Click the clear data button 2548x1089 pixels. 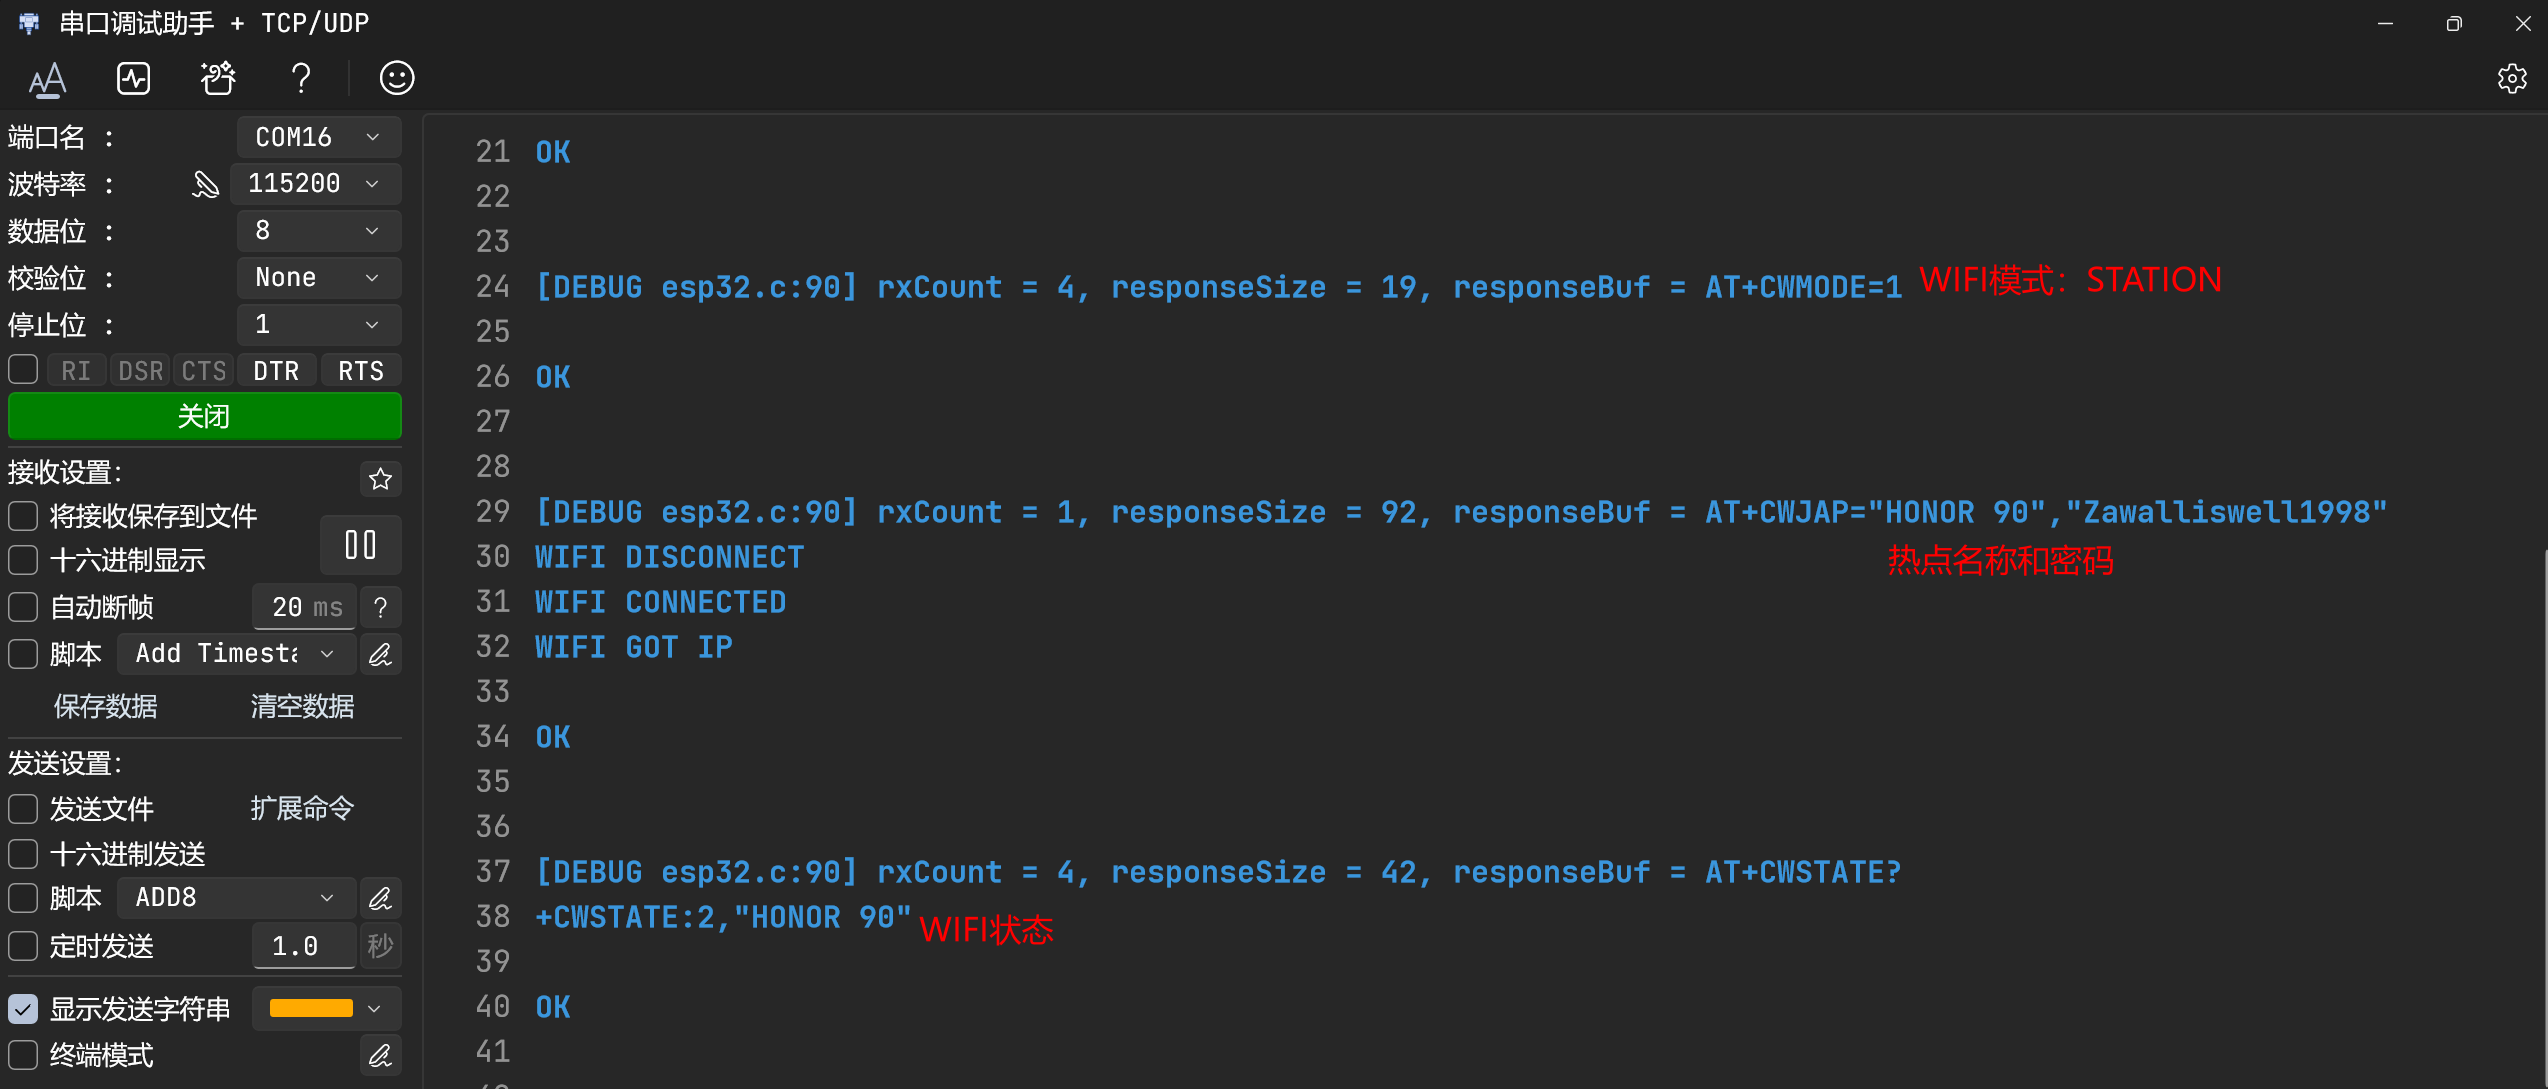click(x=302, y=706)
